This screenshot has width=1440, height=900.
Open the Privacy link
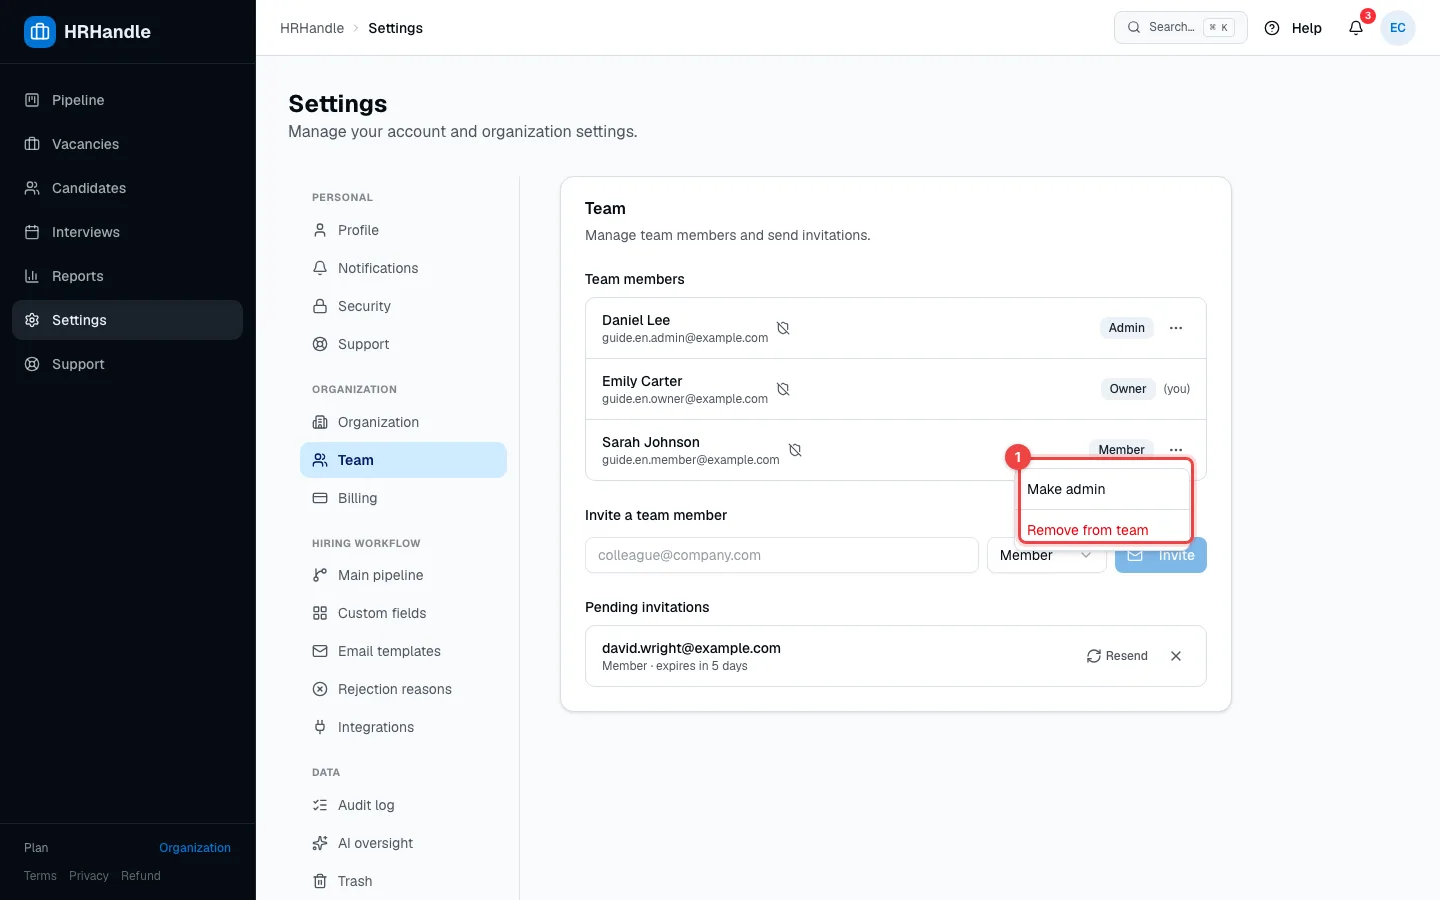[89, 876]
